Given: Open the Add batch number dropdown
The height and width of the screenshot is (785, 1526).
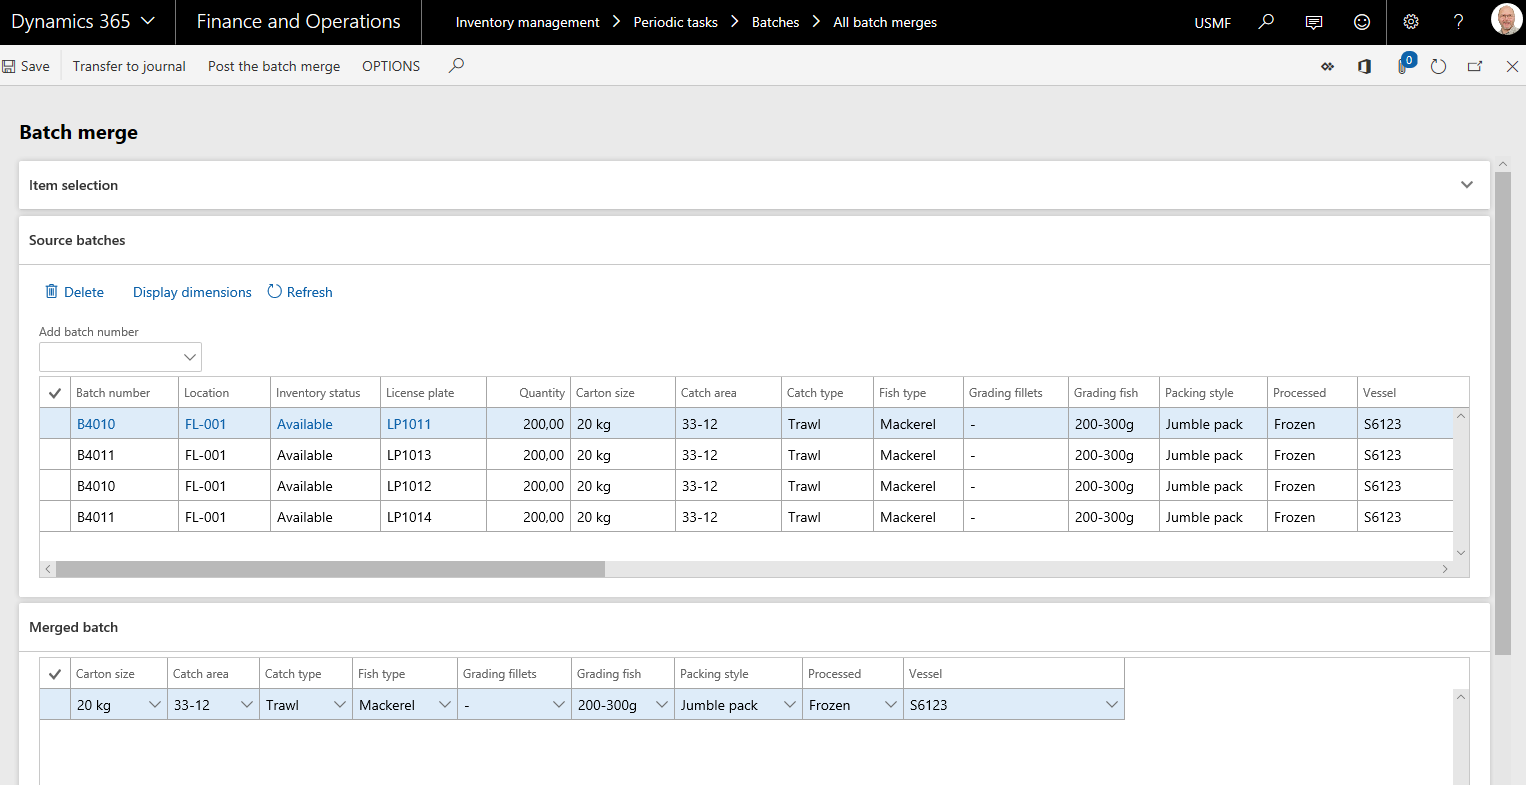Looking at the screenshot, I should pos(190,356).
